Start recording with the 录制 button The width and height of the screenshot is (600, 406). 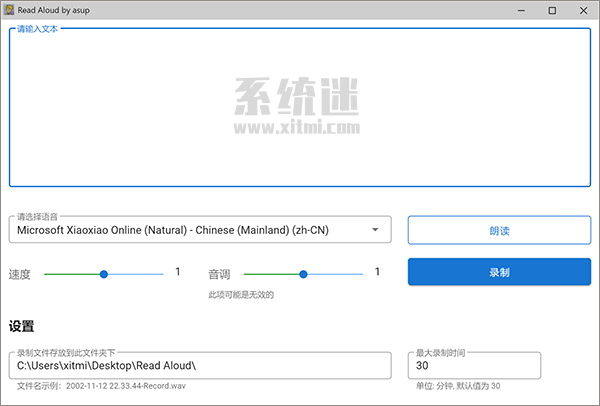coord(499,272)
